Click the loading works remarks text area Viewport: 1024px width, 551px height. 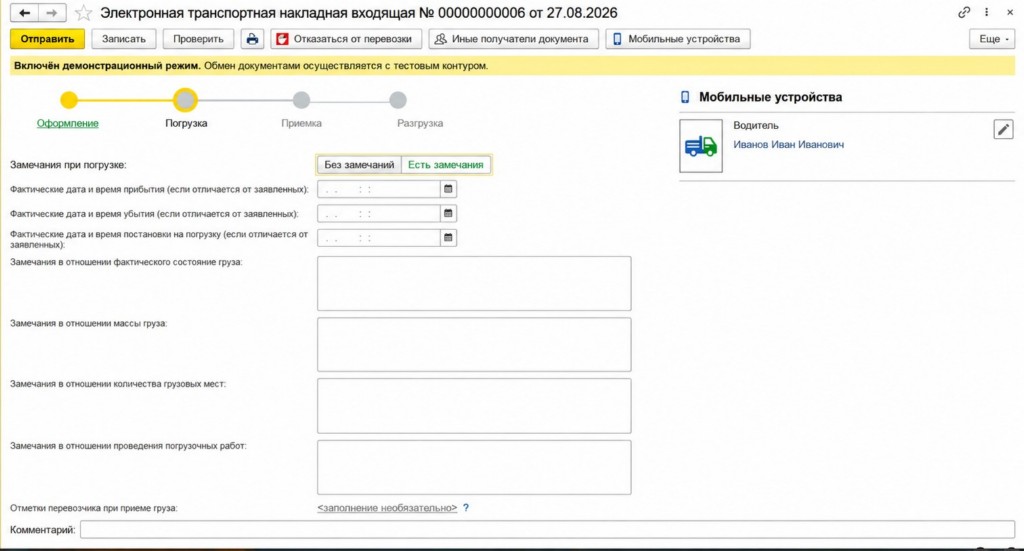point(474,467)
